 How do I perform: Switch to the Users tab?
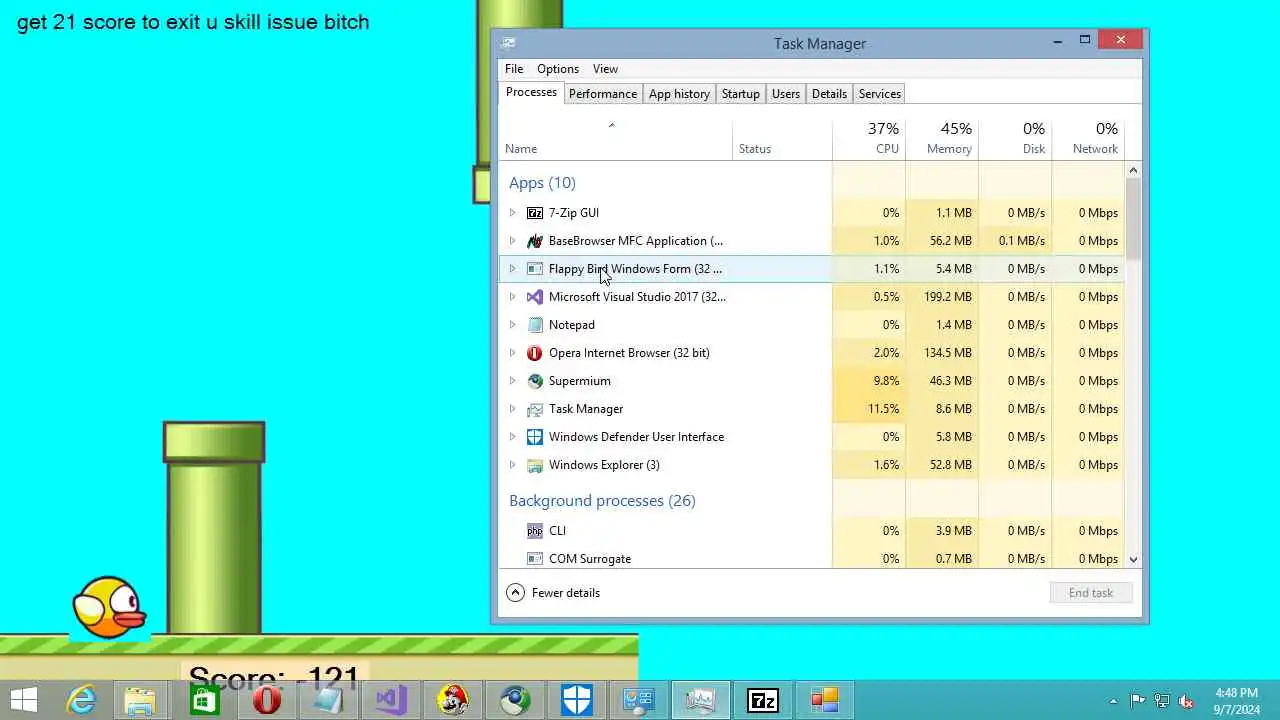click(x=786, y=94)
